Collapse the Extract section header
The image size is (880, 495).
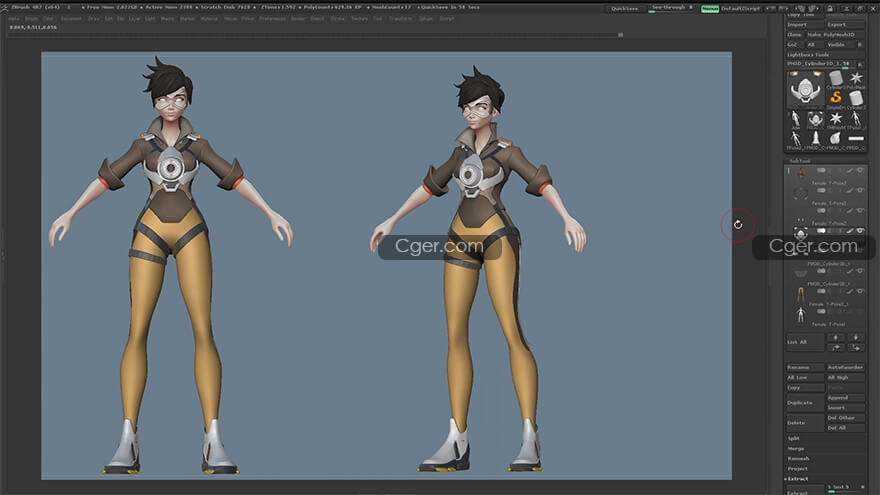coord(797,479)
